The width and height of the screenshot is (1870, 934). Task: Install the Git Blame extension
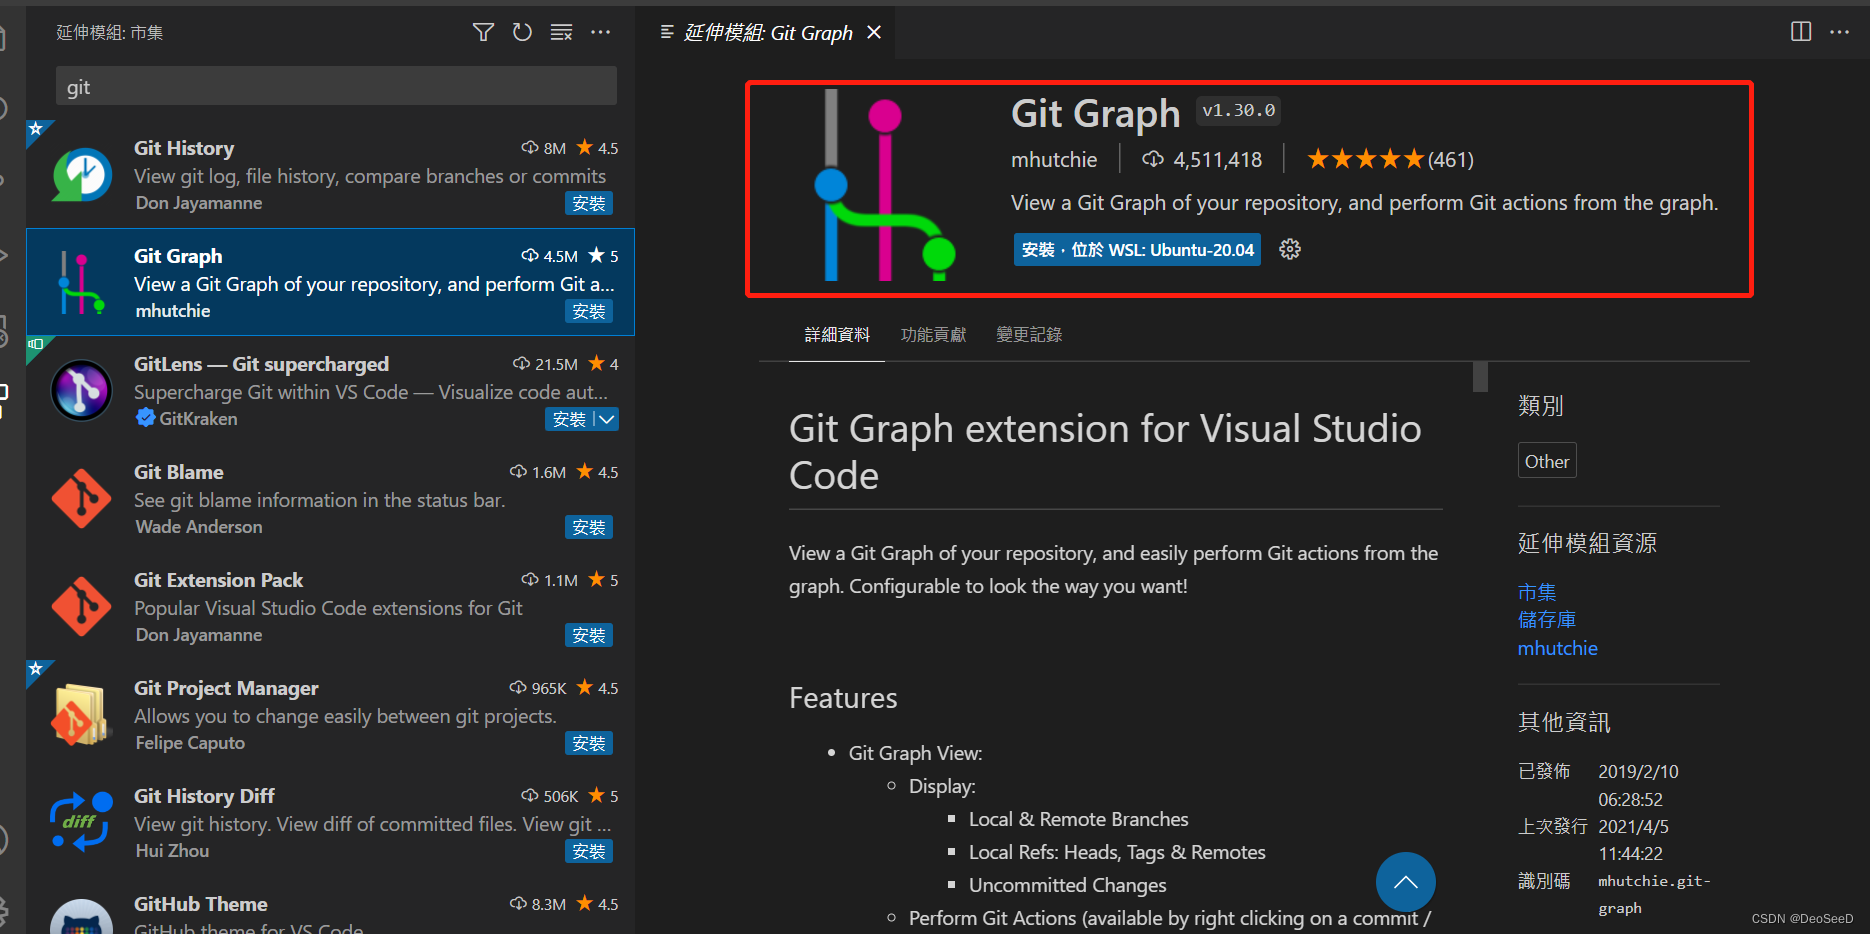(589, 527)
